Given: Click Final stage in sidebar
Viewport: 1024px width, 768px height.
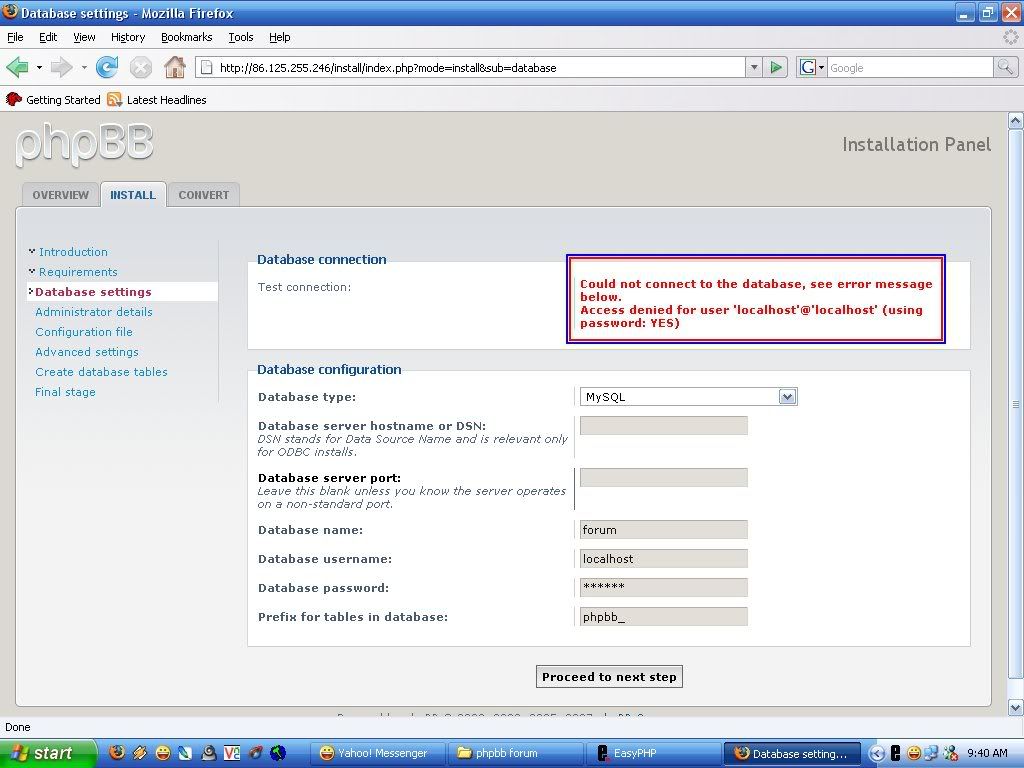Looking at the screenshot, I should click(65, 392).
